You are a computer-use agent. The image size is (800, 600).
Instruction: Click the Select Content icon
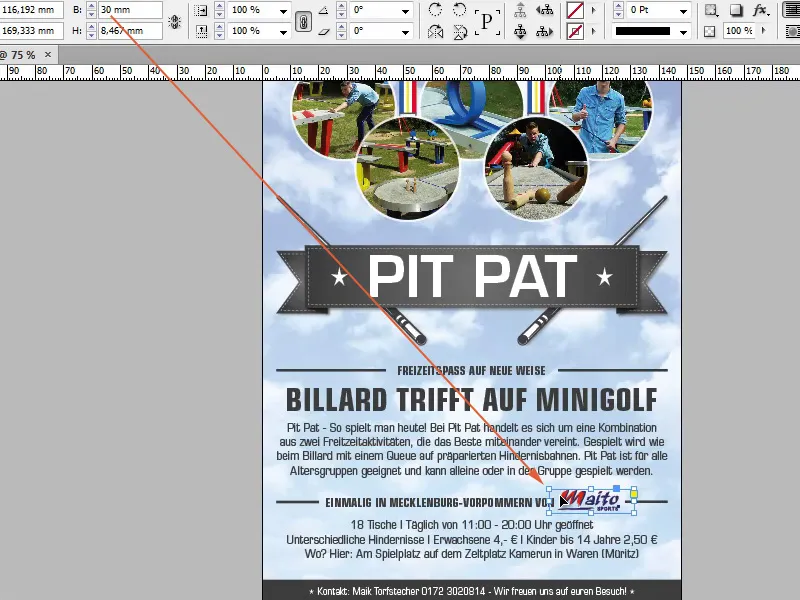point(520,32)
